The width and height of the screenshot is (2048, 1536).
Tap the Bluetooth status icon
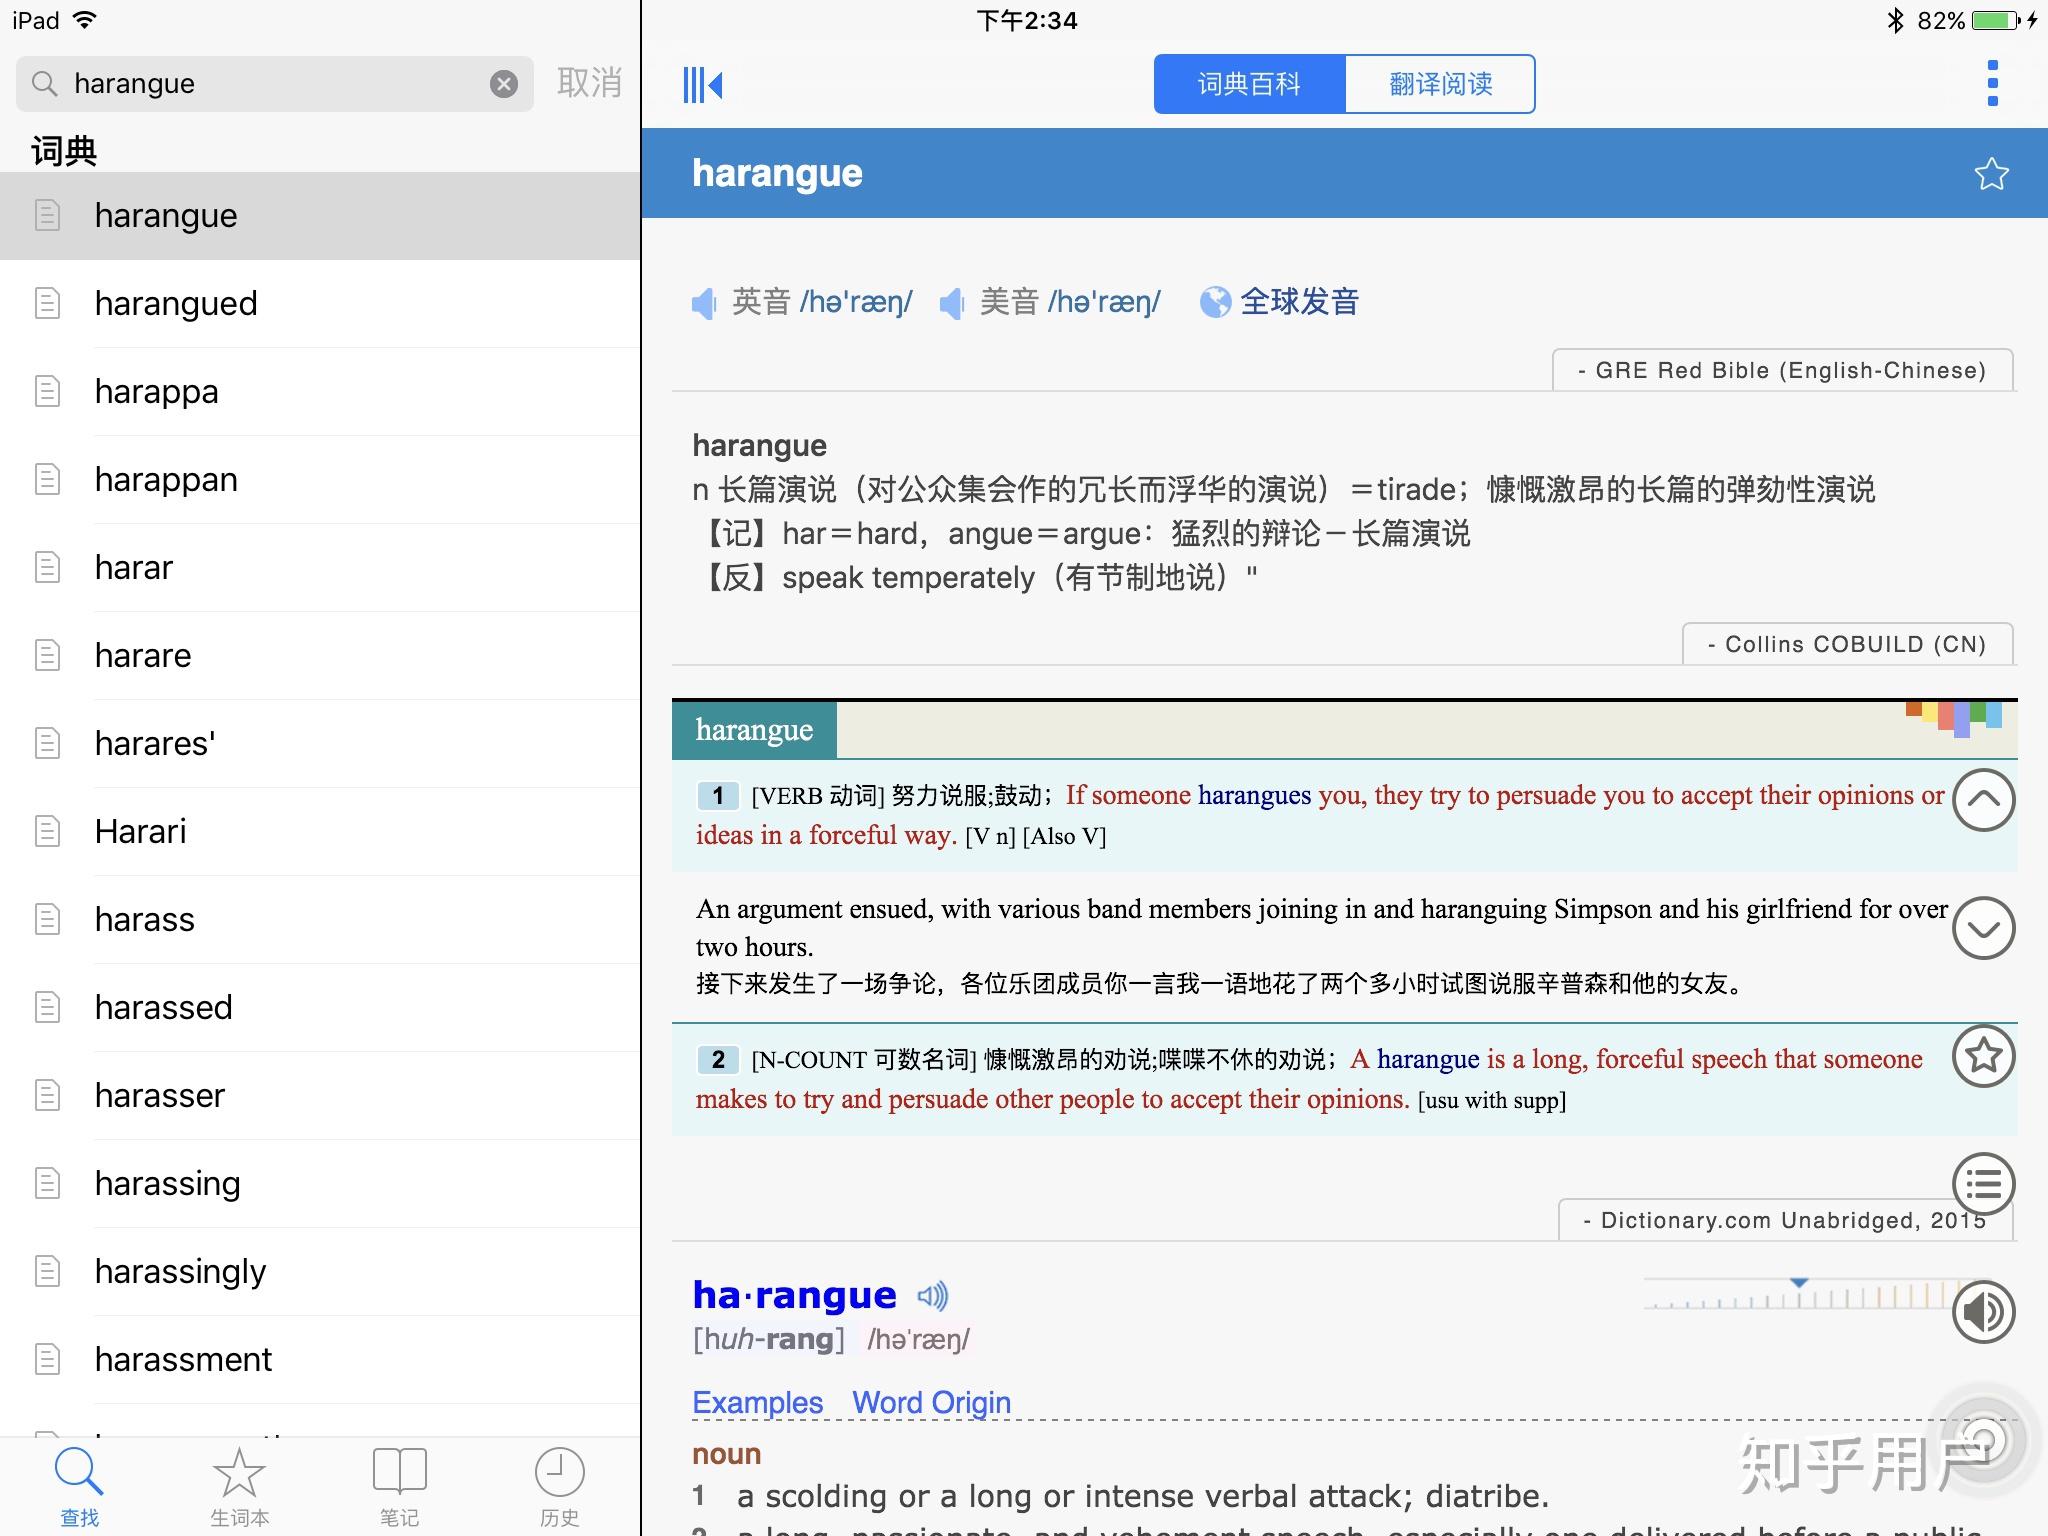[1894, 20]
